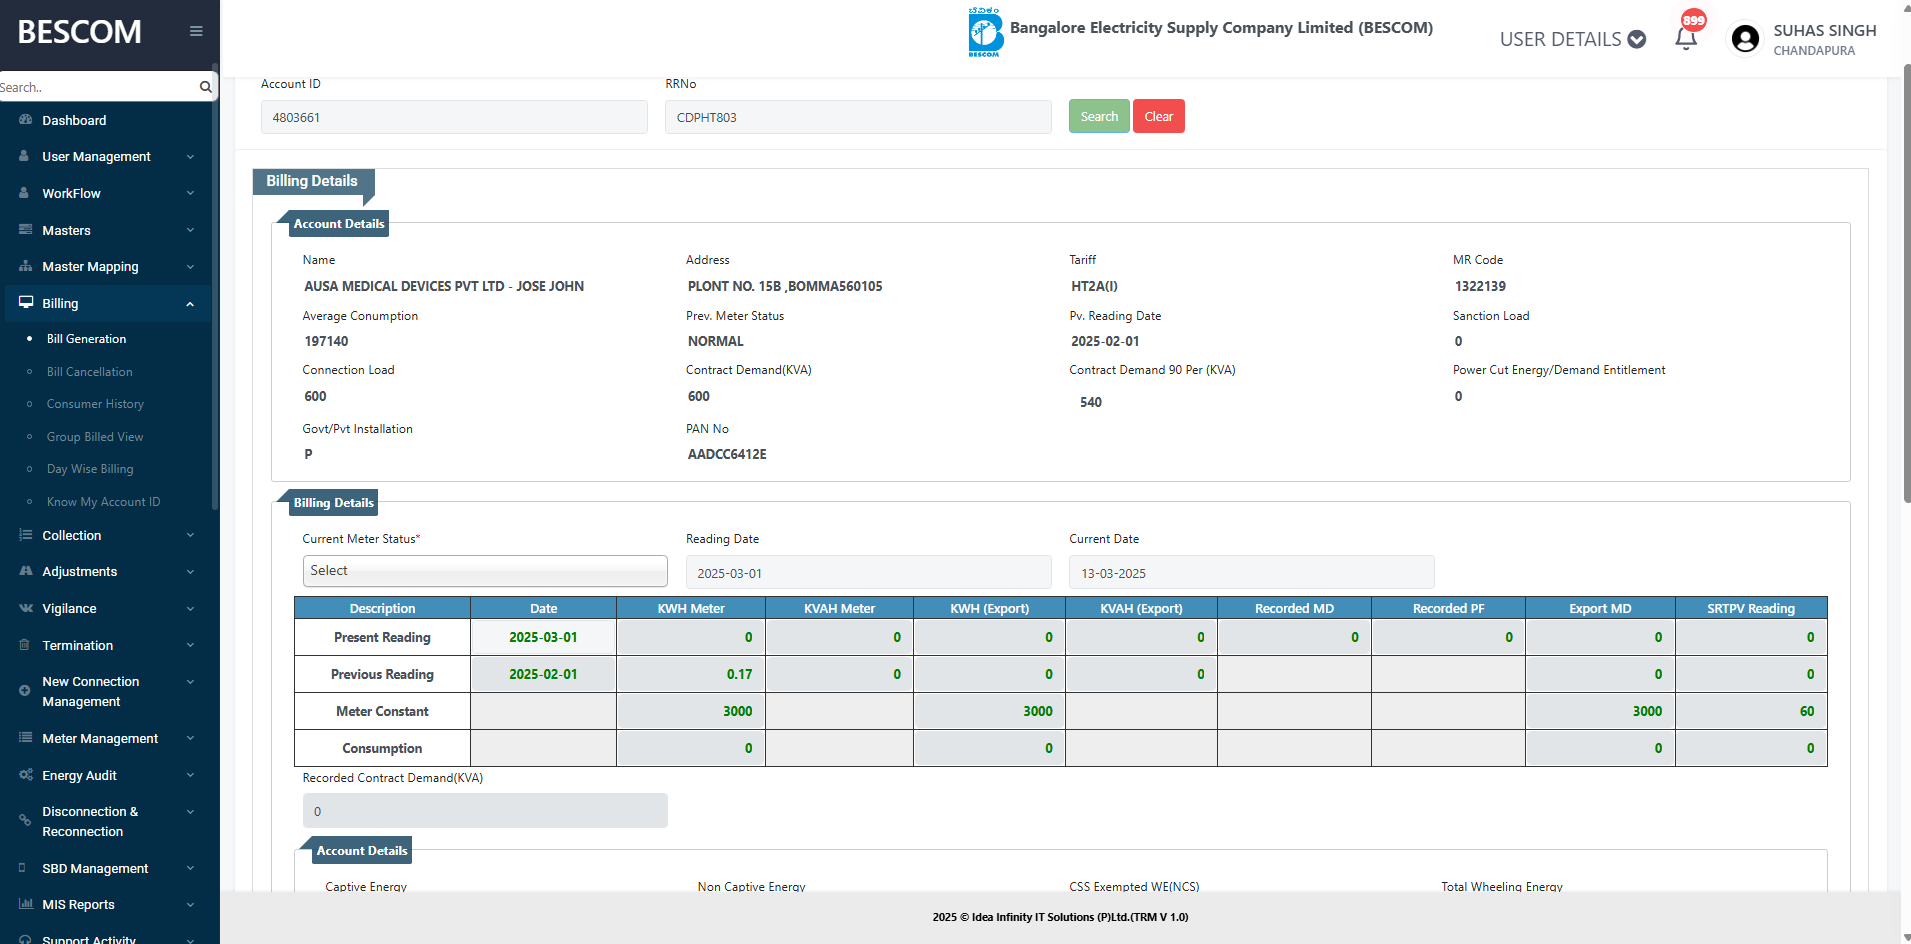
Task: Expand User Management chevron
Action: tap(190, 157)
